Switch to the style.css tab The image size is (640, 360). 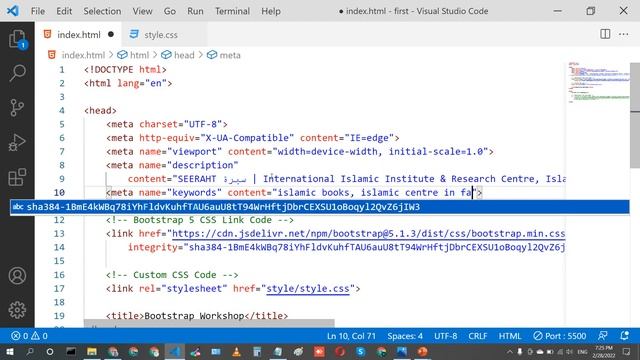[x=160, y=35]
